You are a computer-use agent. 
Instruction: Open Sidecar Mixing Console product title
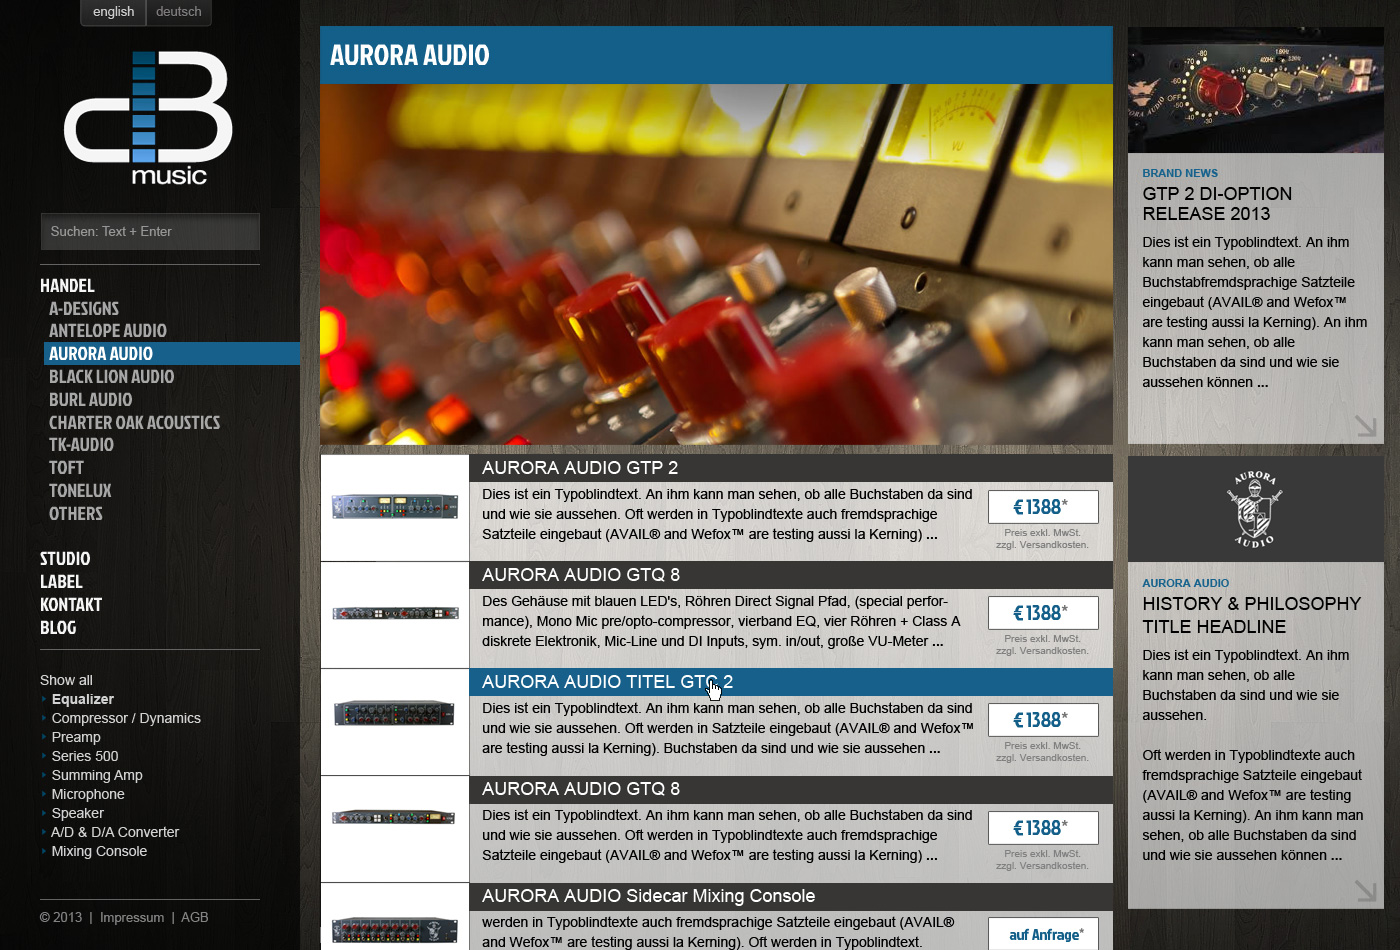[x=649, y=896]
